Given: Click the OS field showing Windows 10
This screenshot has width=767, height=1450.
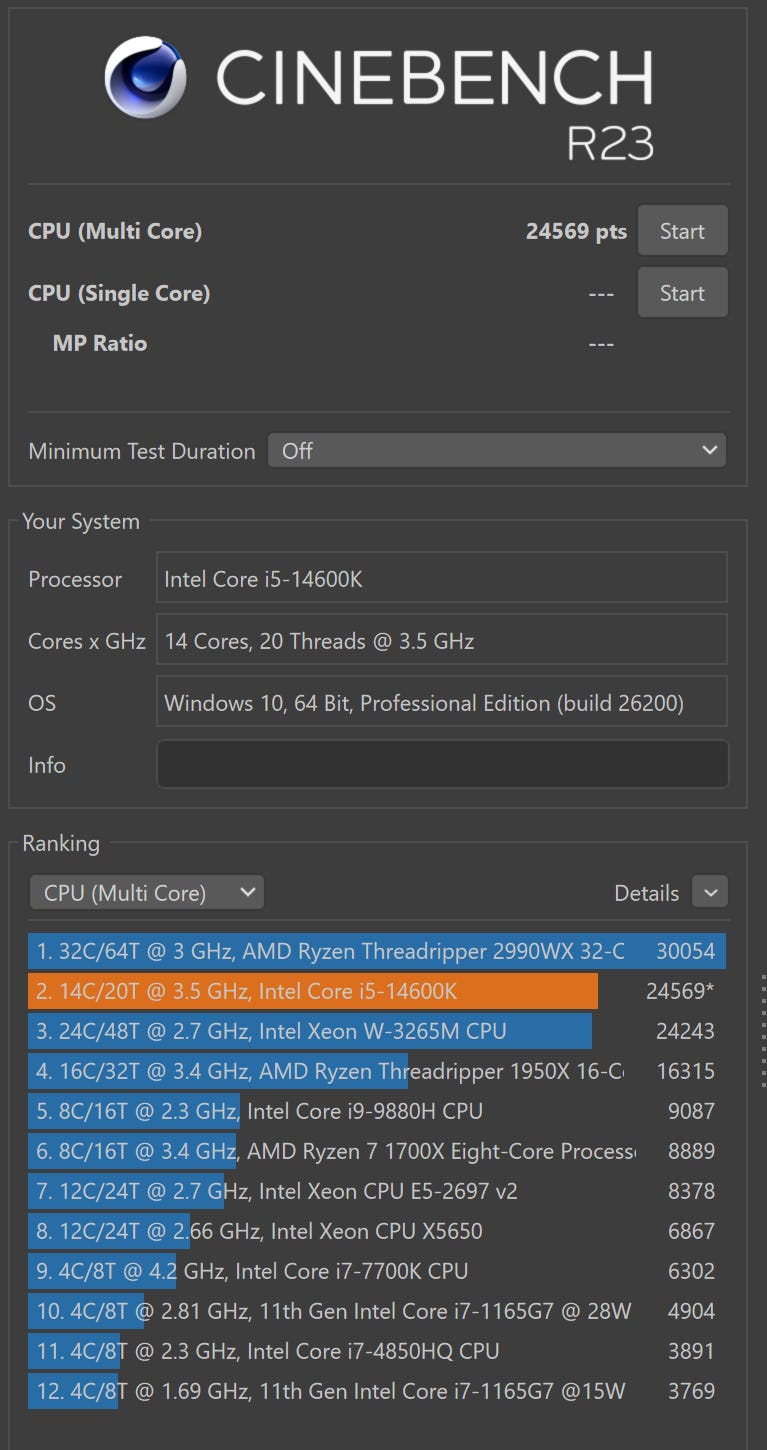Looking at the screenshot, I should 442,703.
